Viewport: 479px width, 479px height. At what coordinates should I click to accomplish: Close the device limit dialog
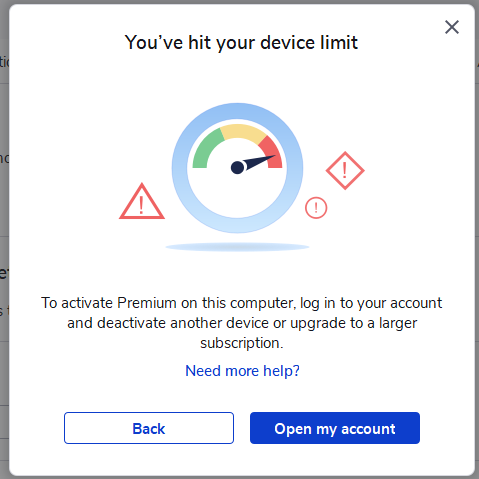coord(452,27)
